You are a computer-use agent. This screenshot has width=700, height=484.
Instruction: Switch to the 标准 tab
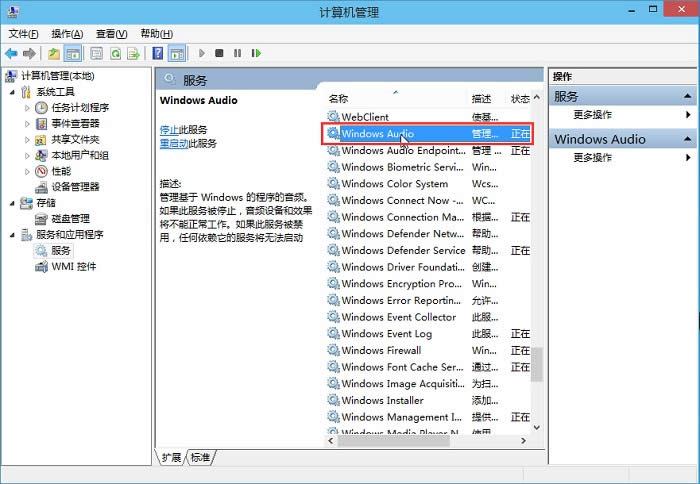pos(200,457)
